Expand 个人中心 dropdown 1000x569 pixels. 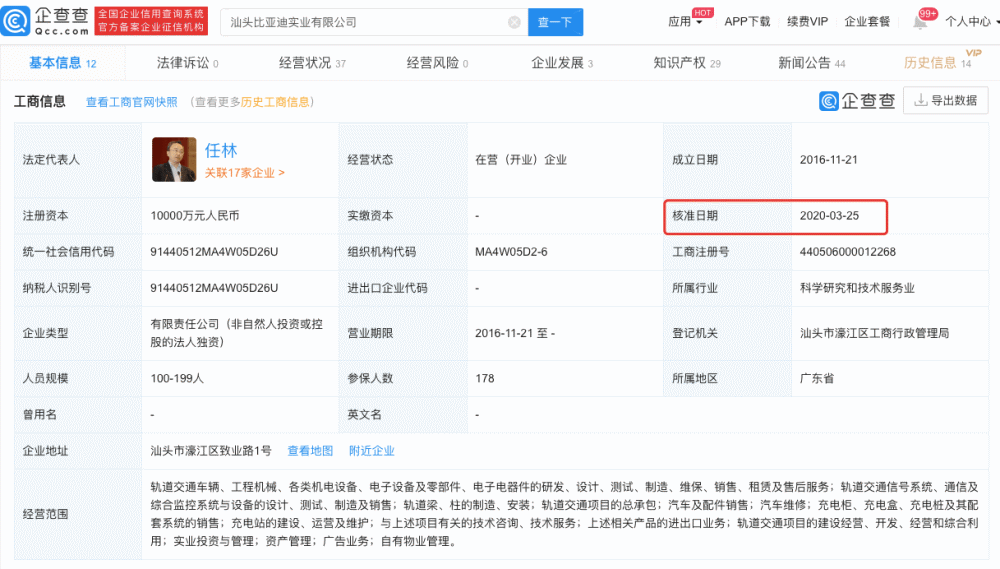click(x=971, y=22)
